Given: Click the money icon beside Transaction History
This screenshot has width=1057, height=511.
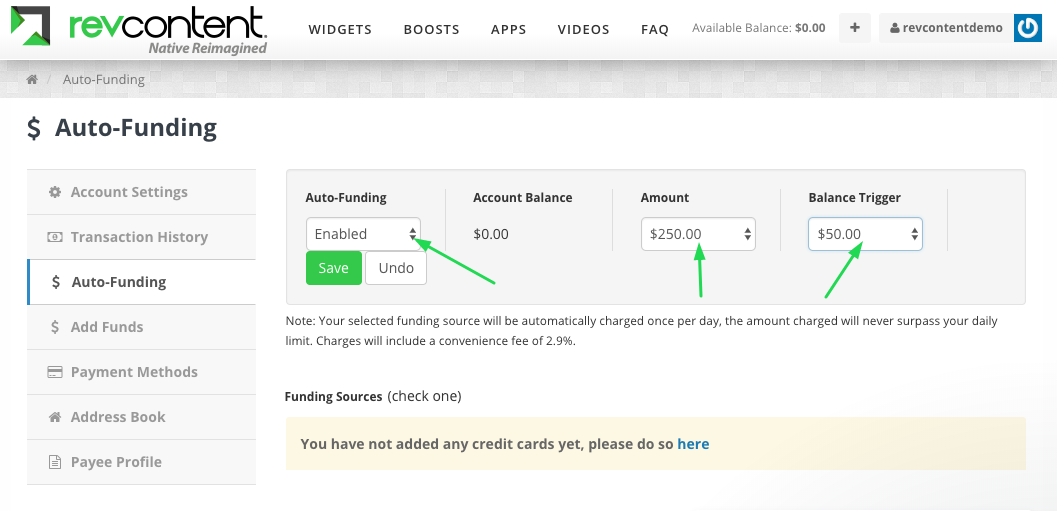Looking at the screenshot, I should coord(55,237).
